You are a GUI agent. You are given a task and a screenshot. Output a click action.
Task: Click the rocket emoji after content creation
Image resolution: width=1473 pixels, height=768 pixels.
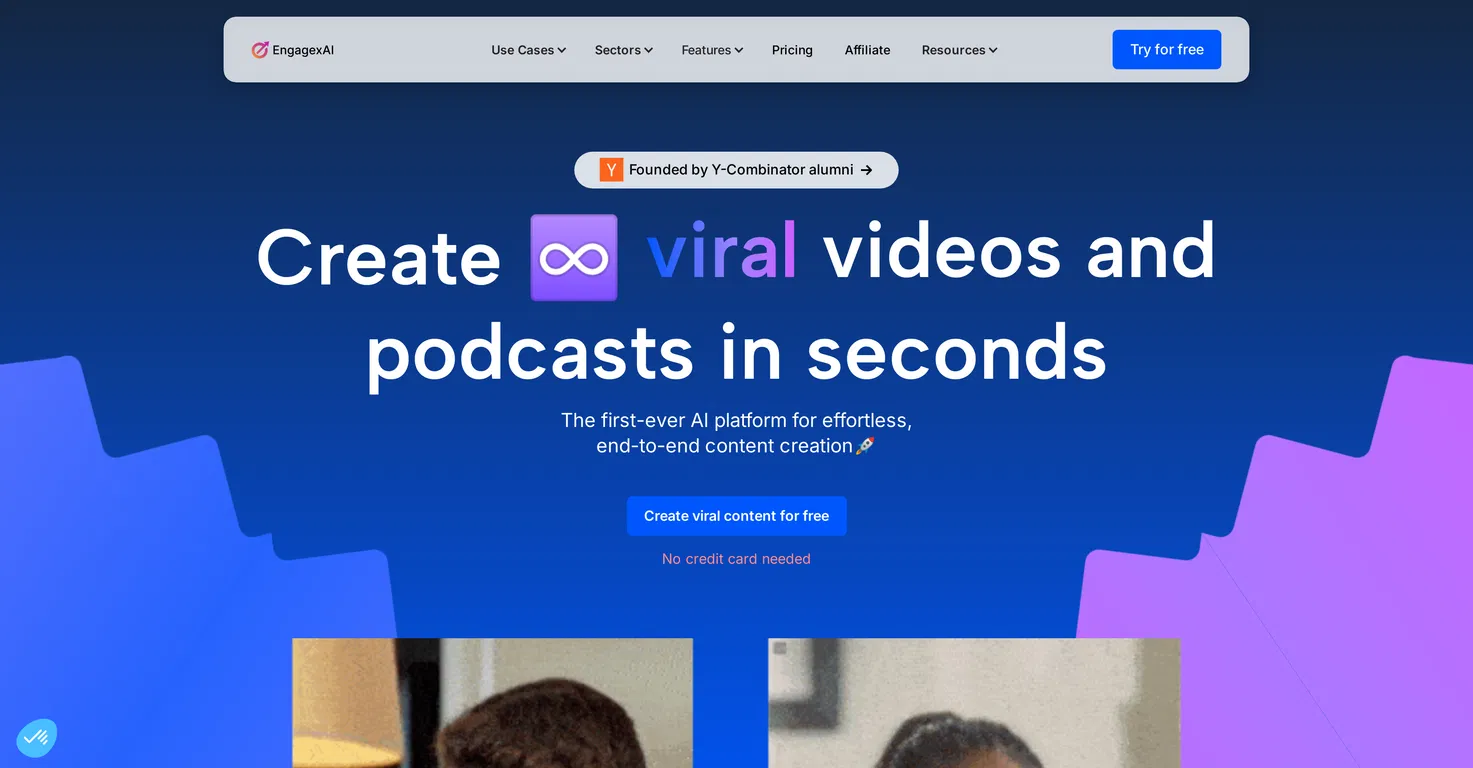pos(866,446)
